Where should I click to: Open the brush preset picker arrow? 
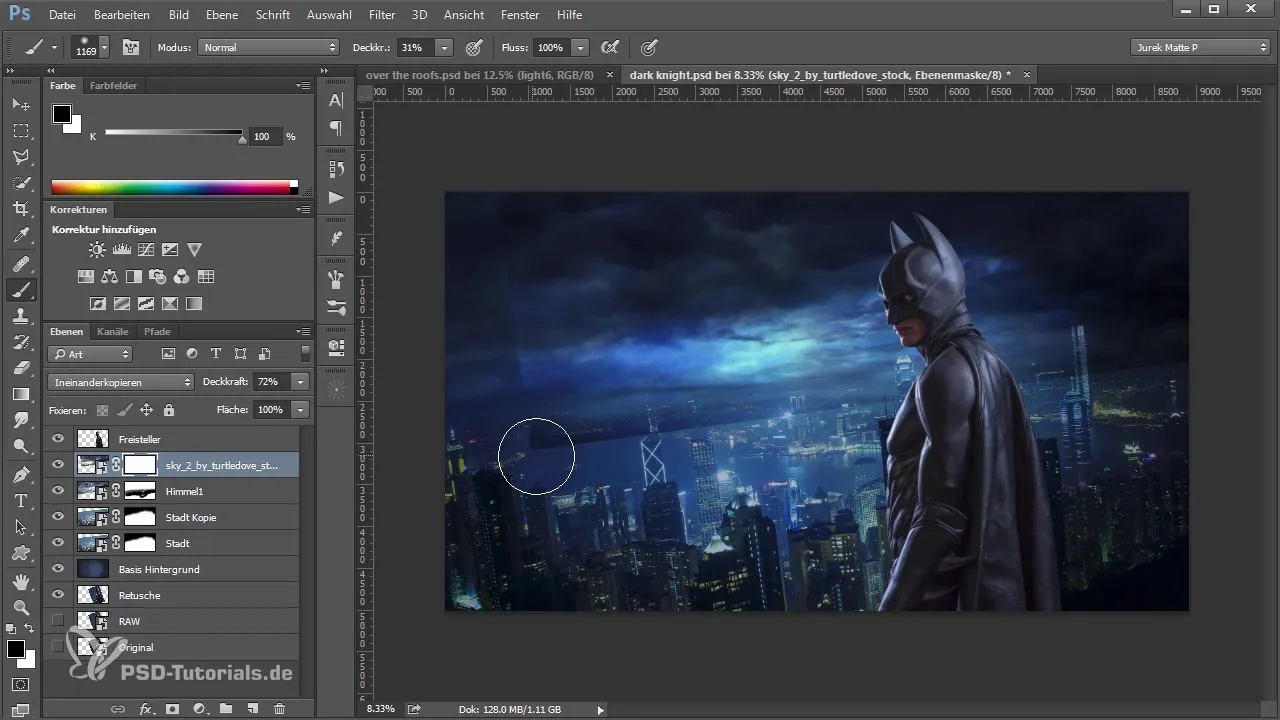pos(104,47)
